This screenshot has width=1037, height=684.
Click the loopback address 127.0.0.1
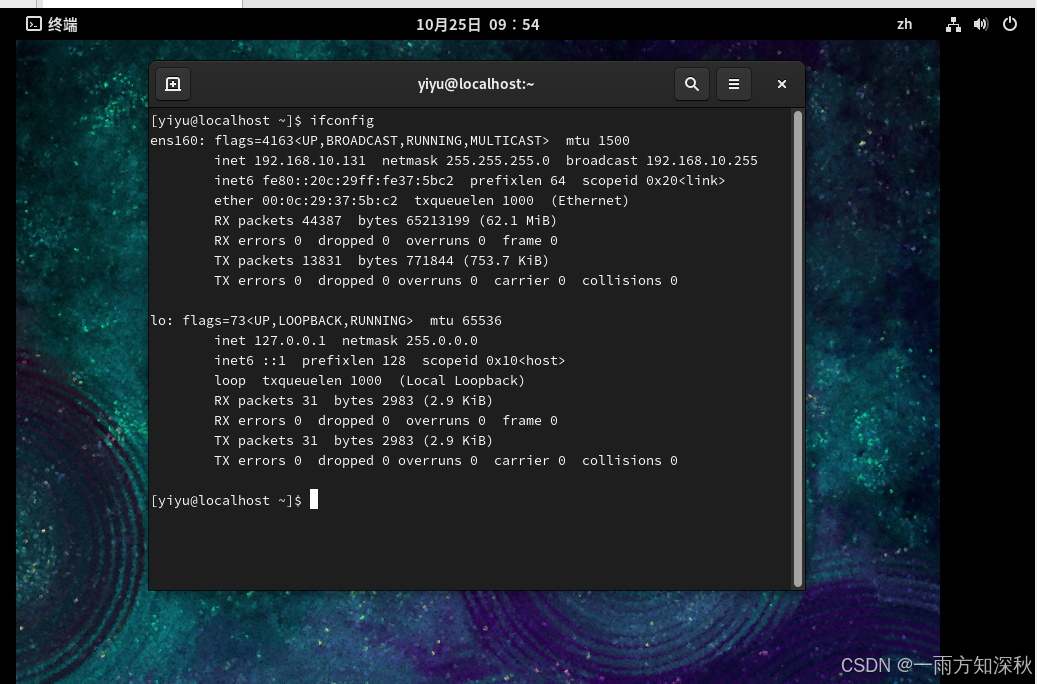(x=290, y=341)
